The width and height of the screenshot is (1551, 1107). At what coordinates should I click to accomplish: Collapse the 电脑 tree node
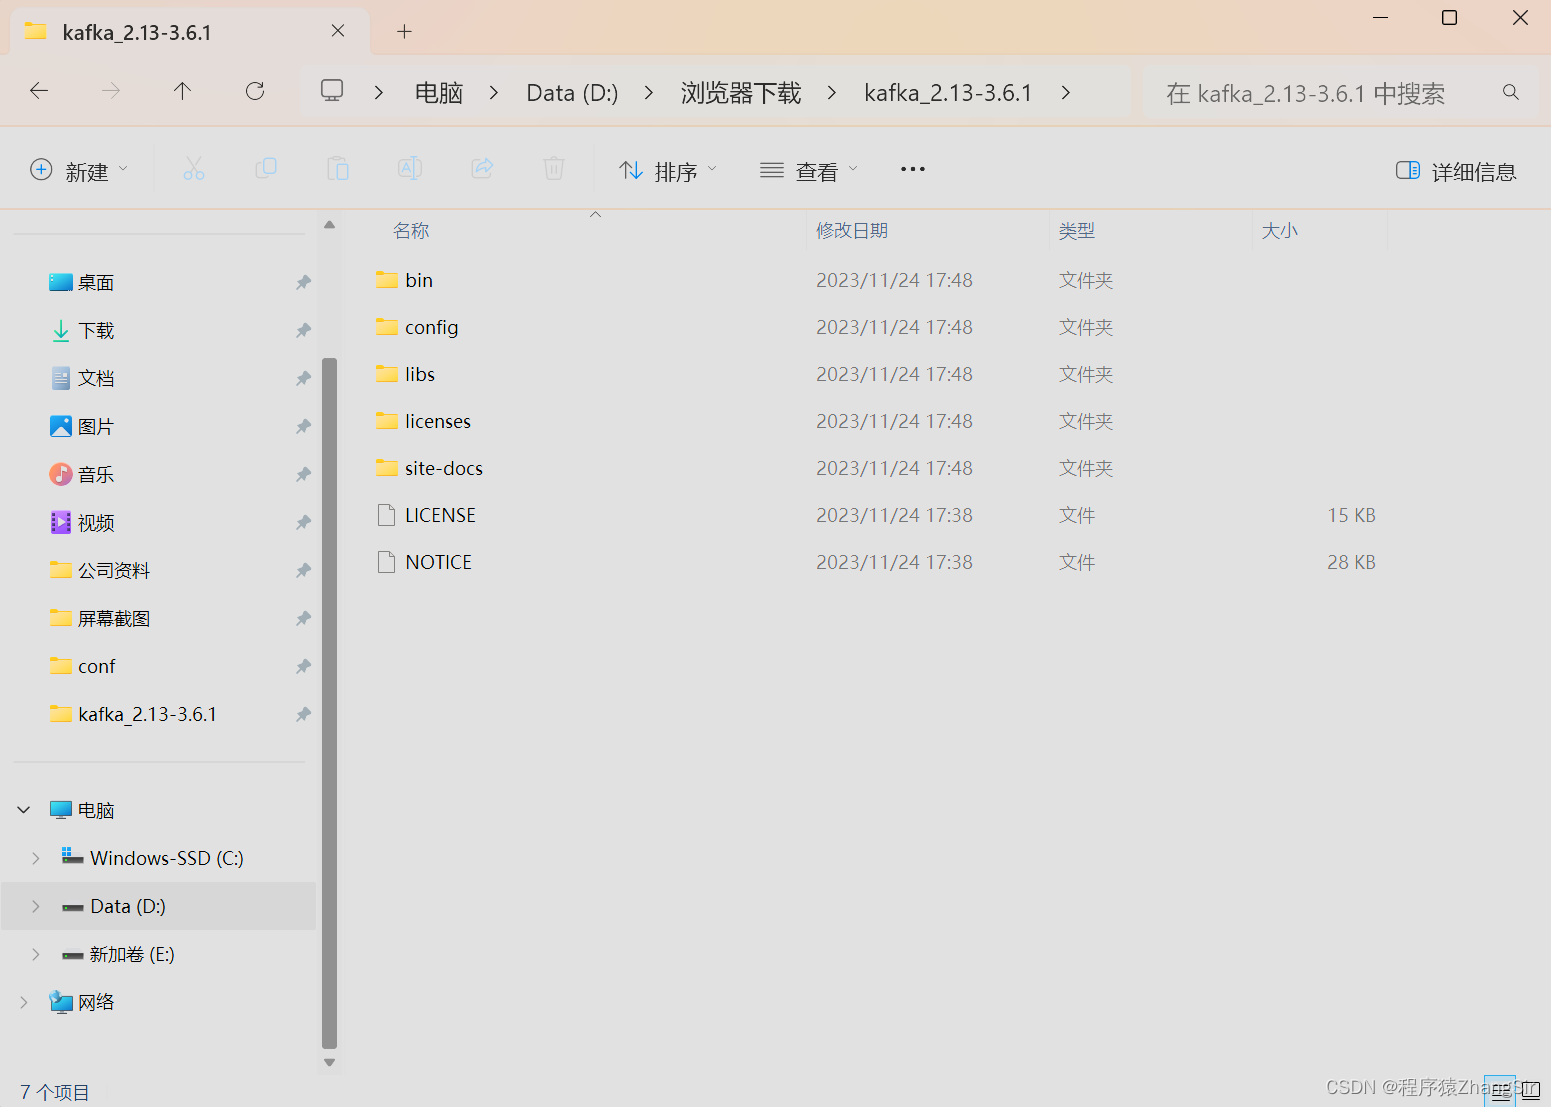pos(24,809)
